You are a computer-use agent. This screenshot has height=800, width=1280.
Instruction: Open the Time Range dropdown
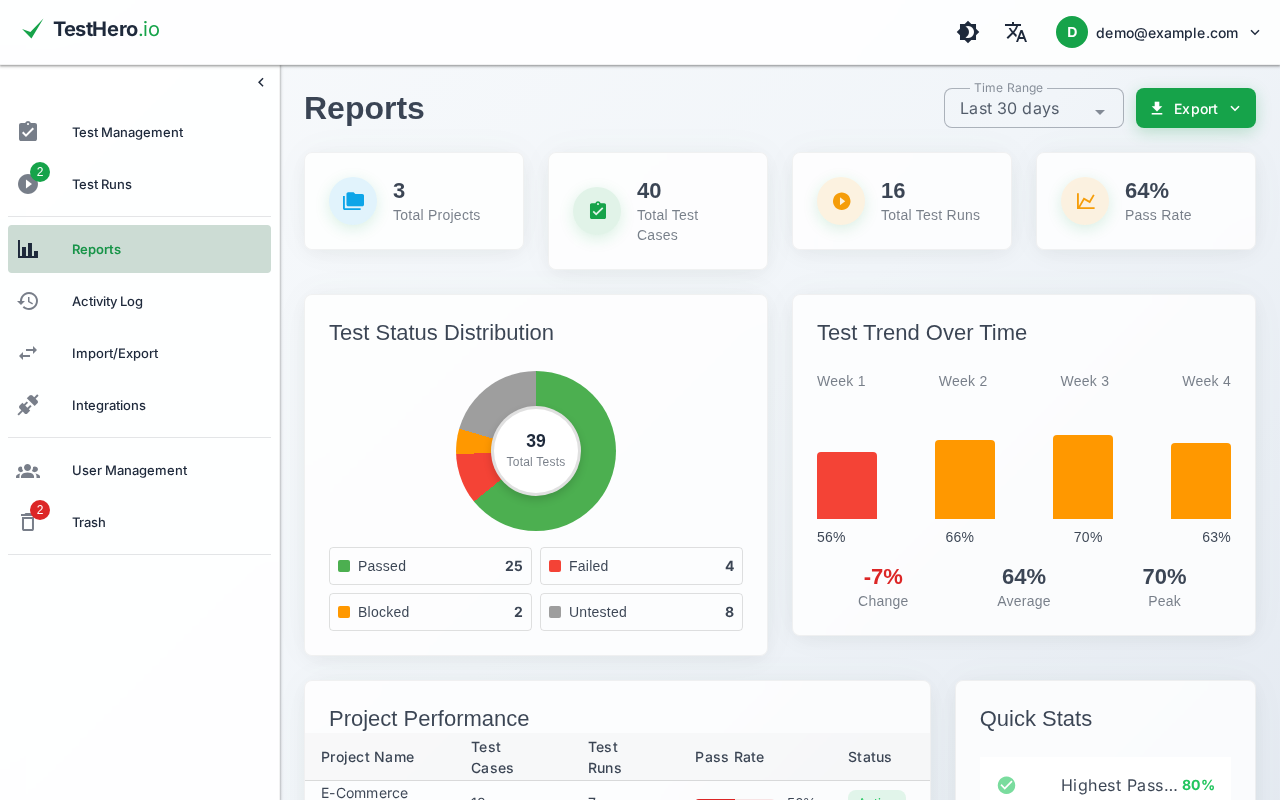point(1034,108)
